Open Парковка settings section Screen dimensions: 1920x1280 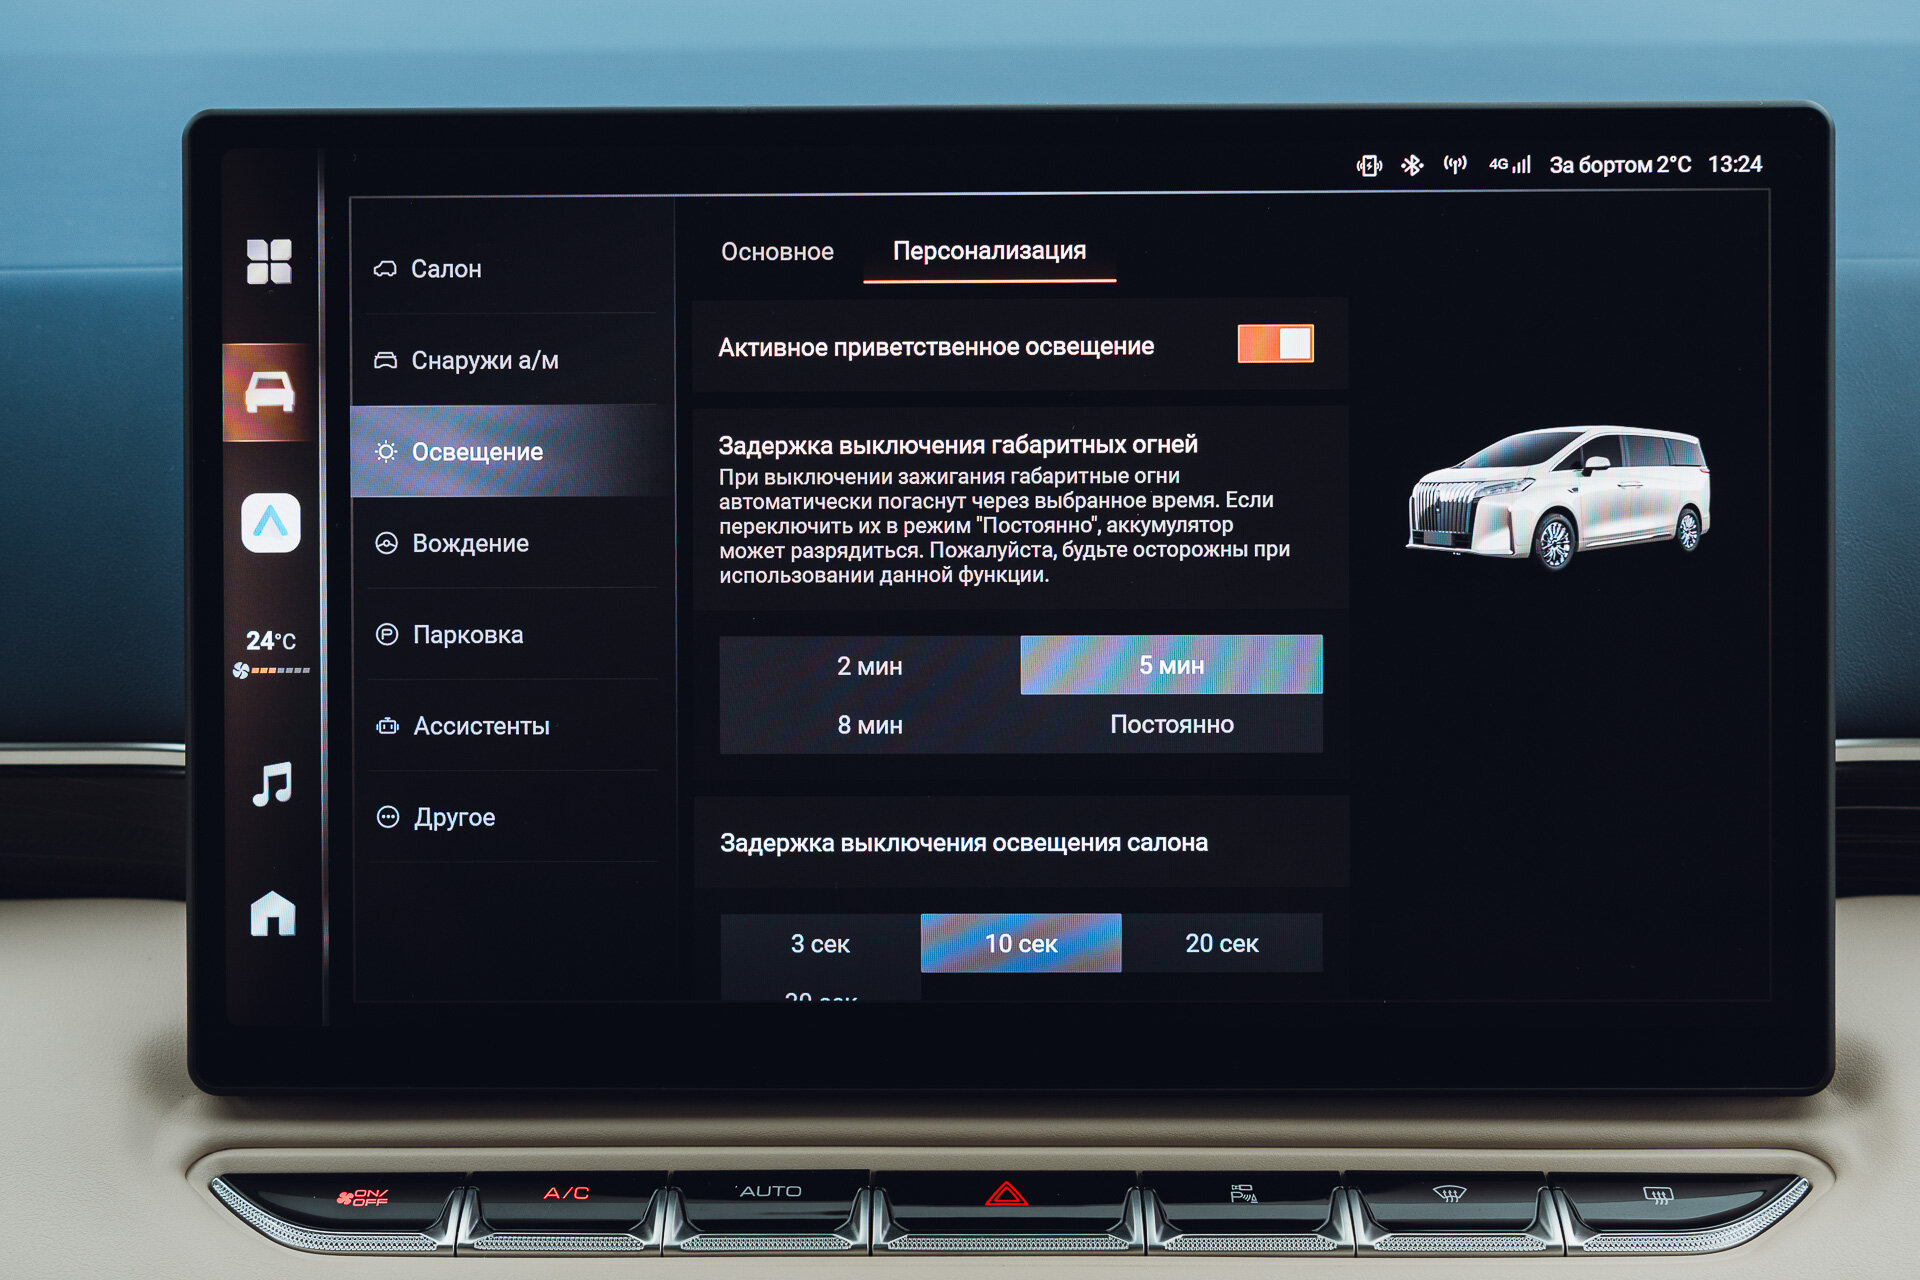point(467,635)
